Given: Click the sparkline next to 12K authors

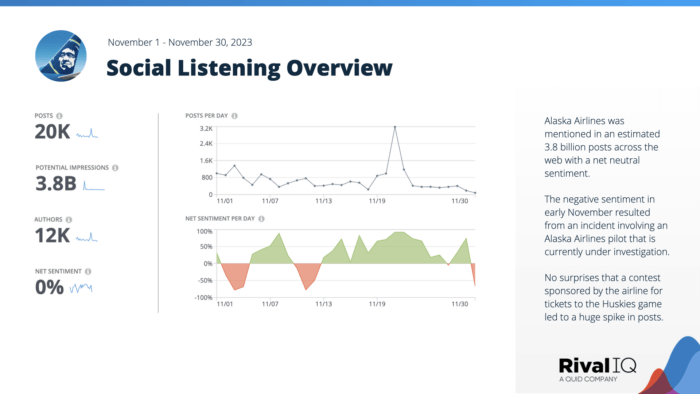Looking at the screenshot, I should pyautogui.click(x=87, y=237).
